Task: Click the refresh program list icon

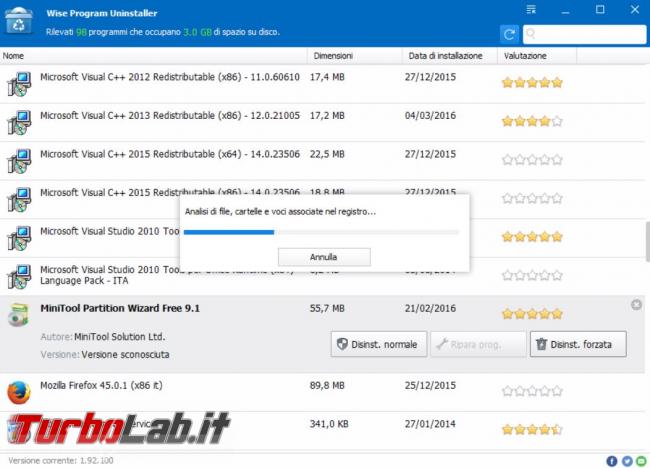Action: pyautogui.click(x=509, y=34)
